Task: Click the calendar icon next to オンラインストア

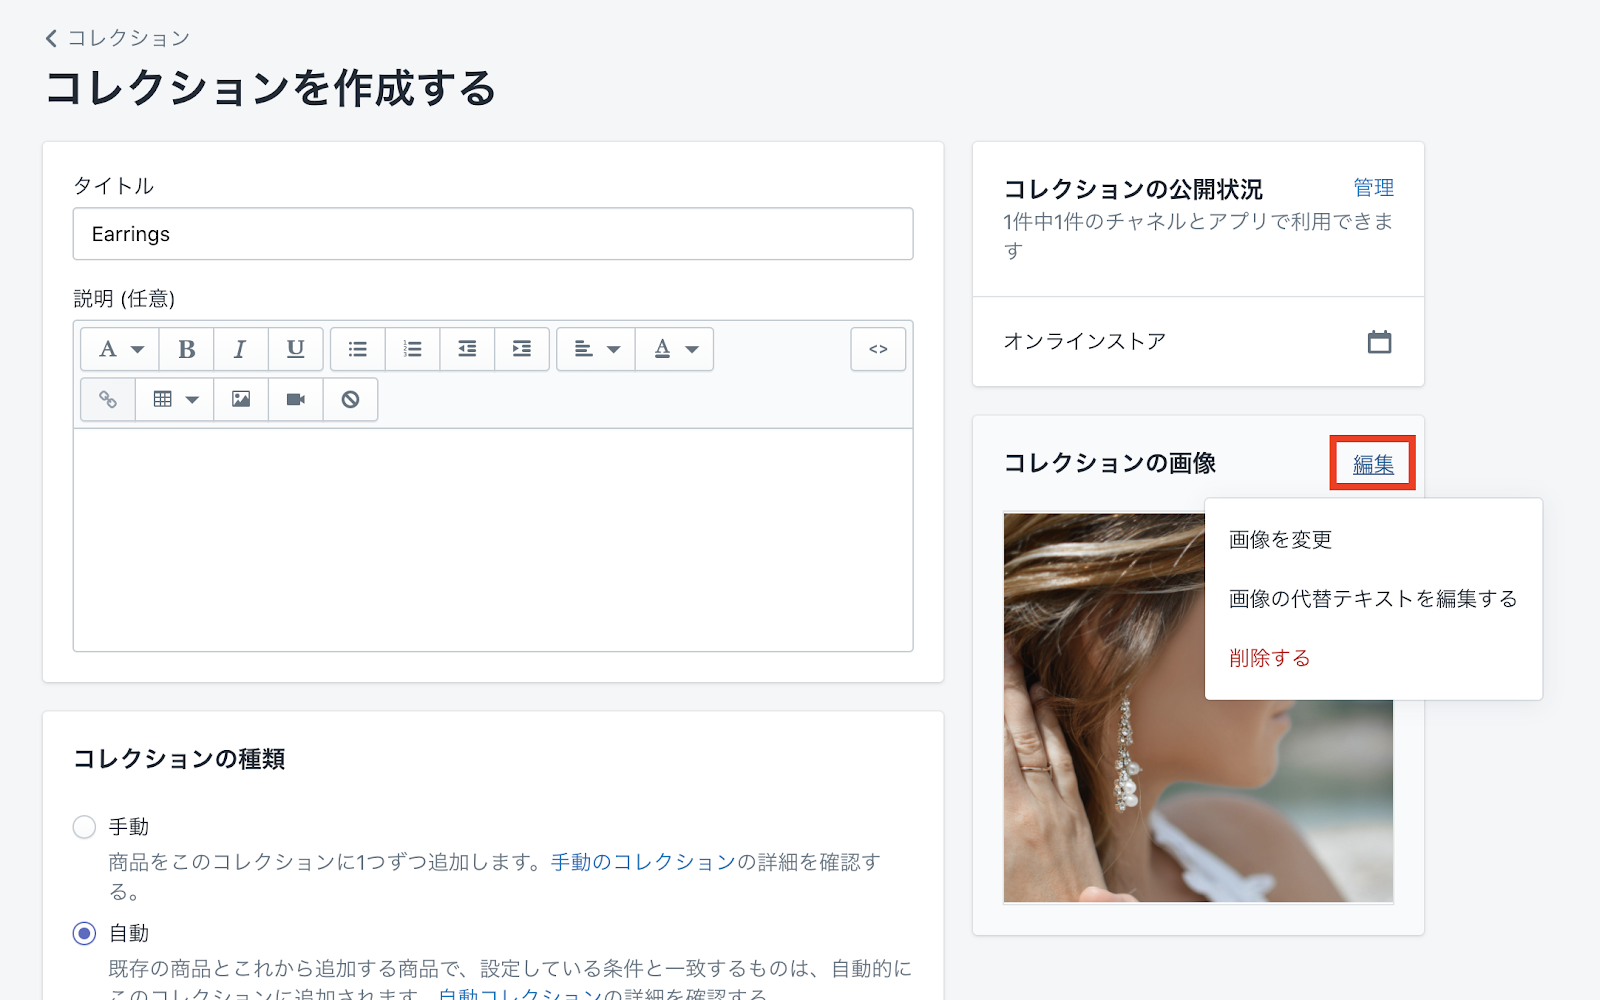Action: pos(1379,342)
